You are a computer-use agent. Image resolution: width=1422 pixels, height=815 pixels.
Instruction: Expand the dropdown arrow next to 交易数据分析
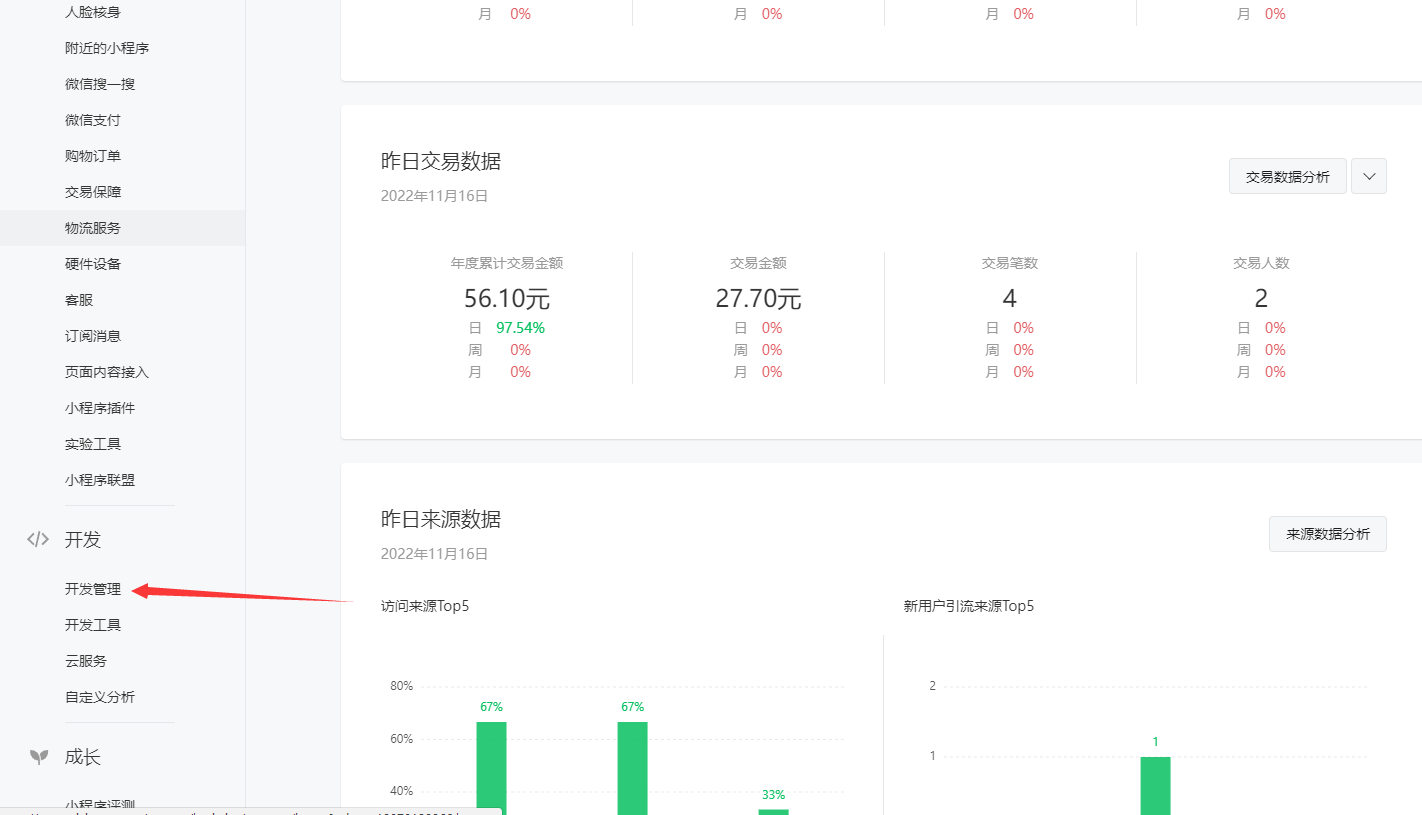(x=1368, y=176)
